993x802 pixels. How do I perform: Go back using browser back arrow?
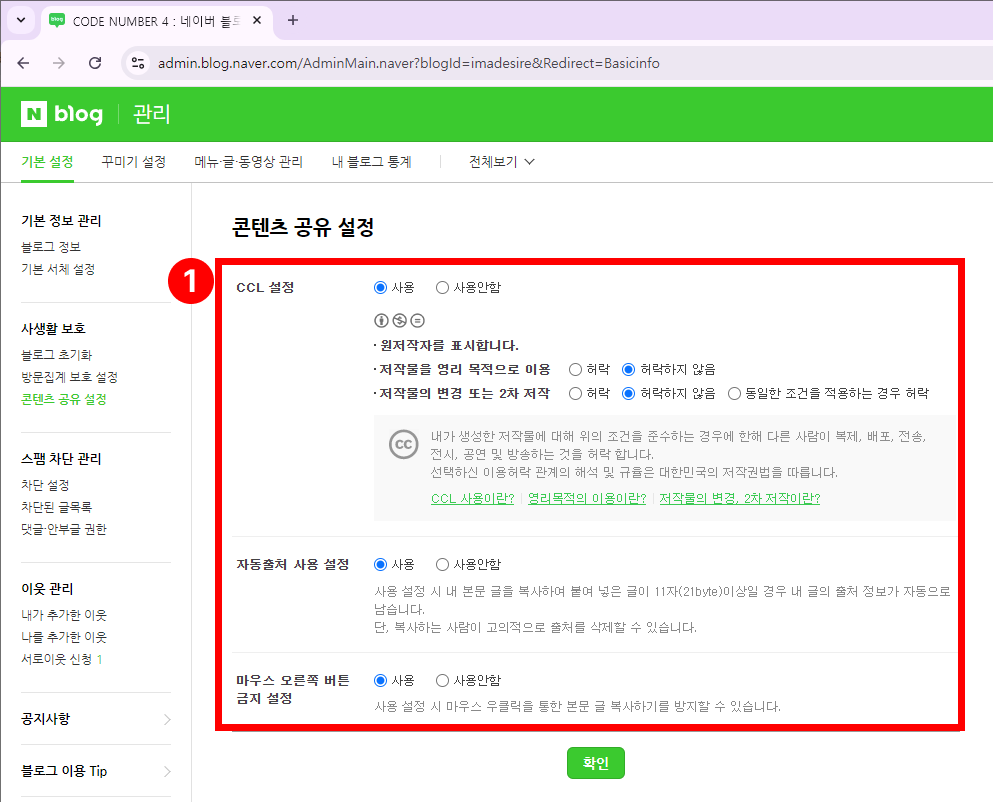23,63
